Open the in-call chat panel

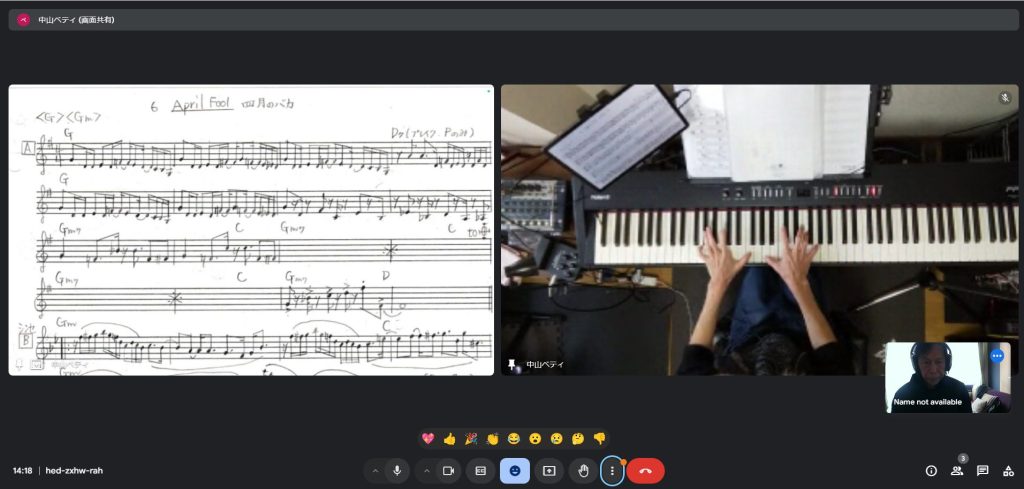click(982, 471)
